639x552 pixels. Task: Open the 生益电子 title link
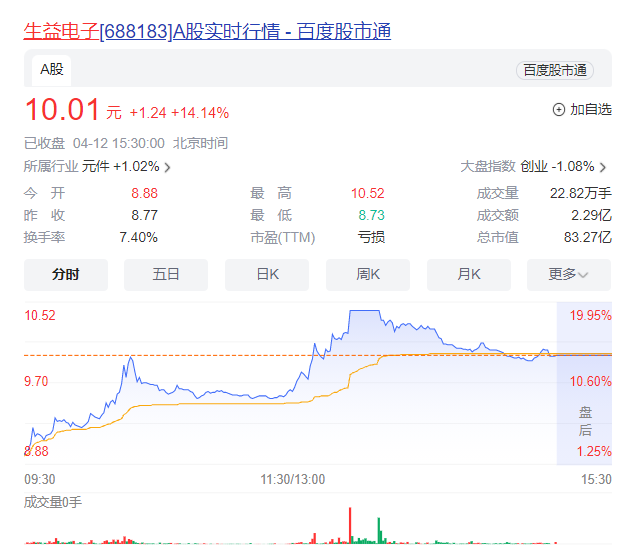click(x=61, y=31)
